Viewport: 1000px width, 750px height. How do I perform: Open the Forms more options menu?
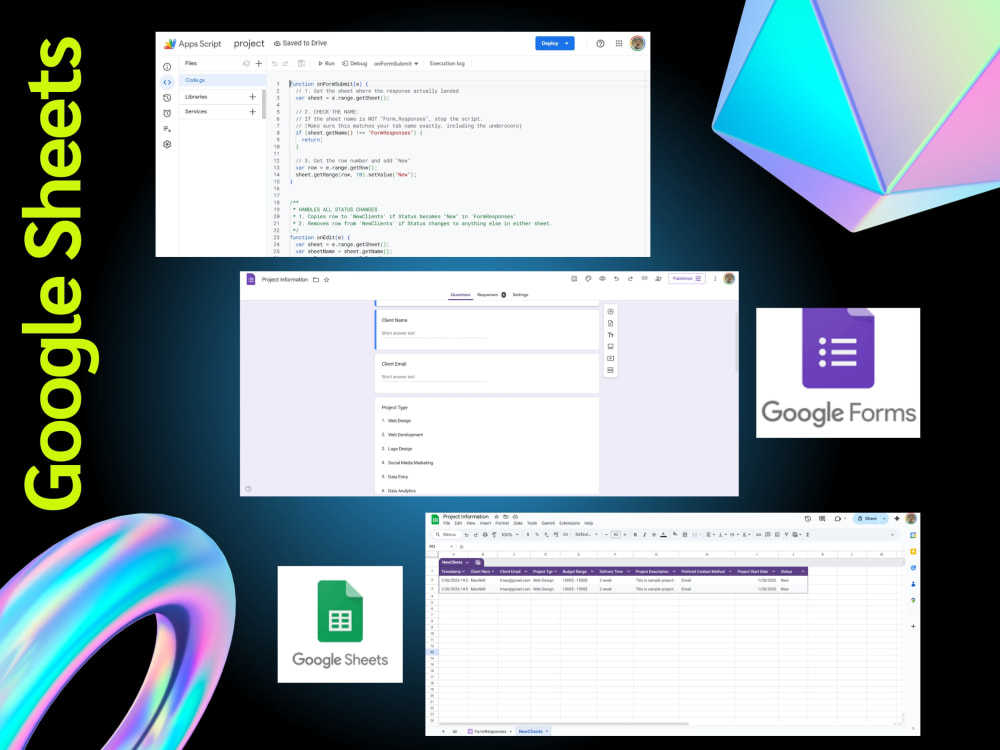point(715,279)
